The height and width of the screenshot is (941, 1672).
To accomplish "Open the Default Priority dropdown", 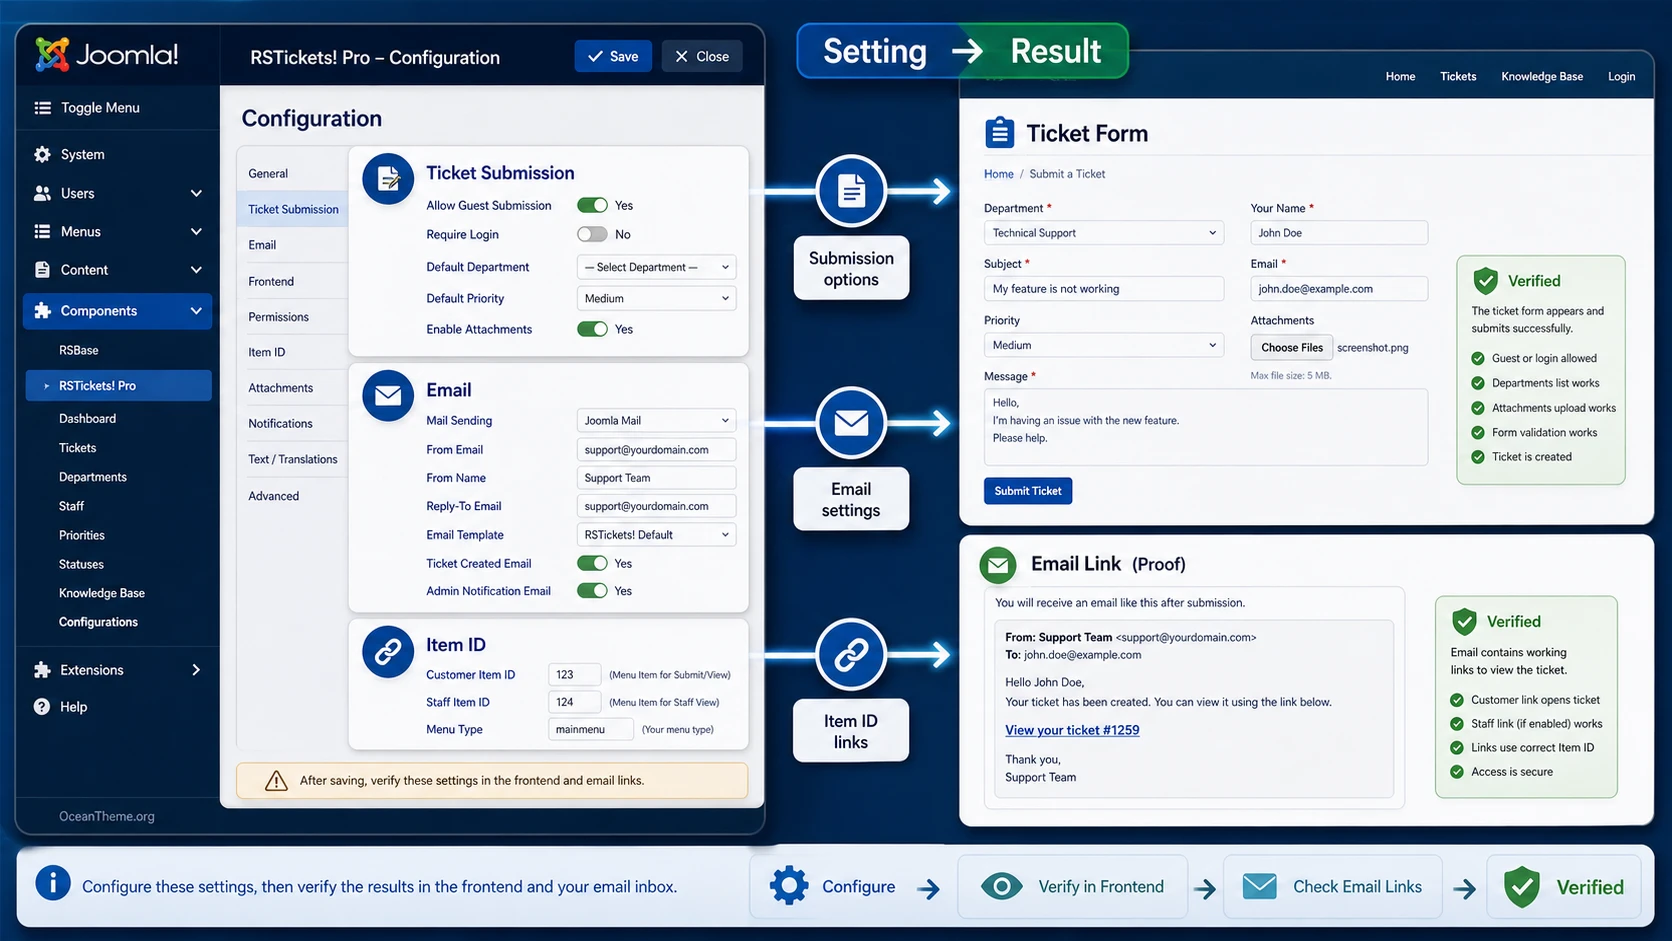I will (x=656, y=298).
